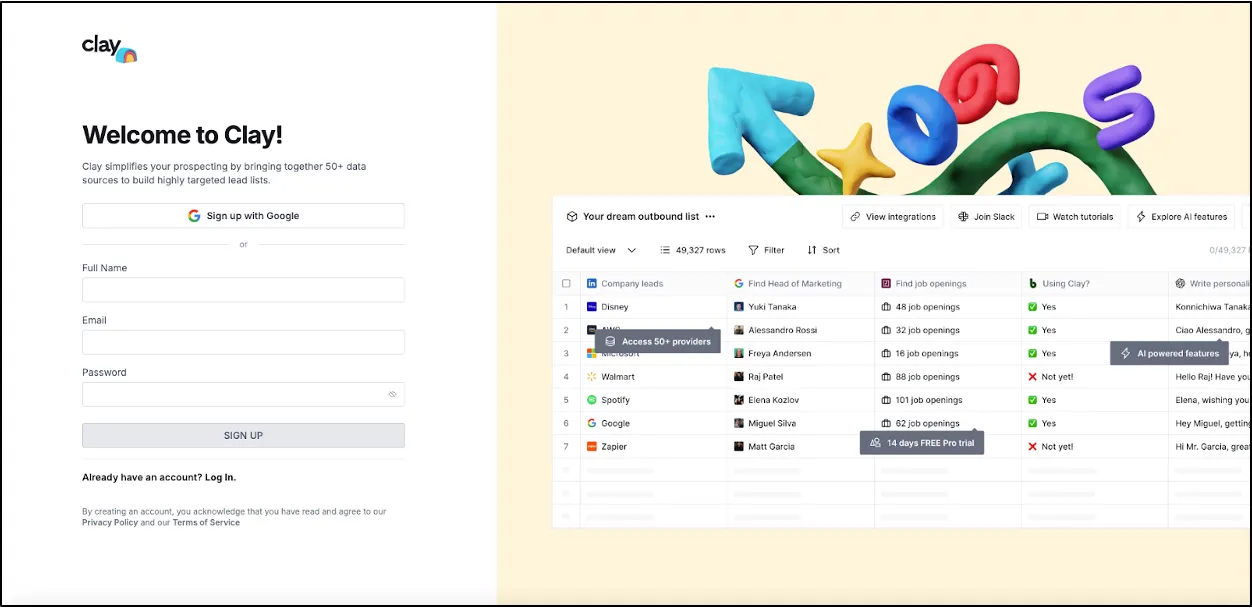Screen dimensions: 1252x608
Task: Click the video camera icon in Watch tutorials
Action: pos(1042,216)
